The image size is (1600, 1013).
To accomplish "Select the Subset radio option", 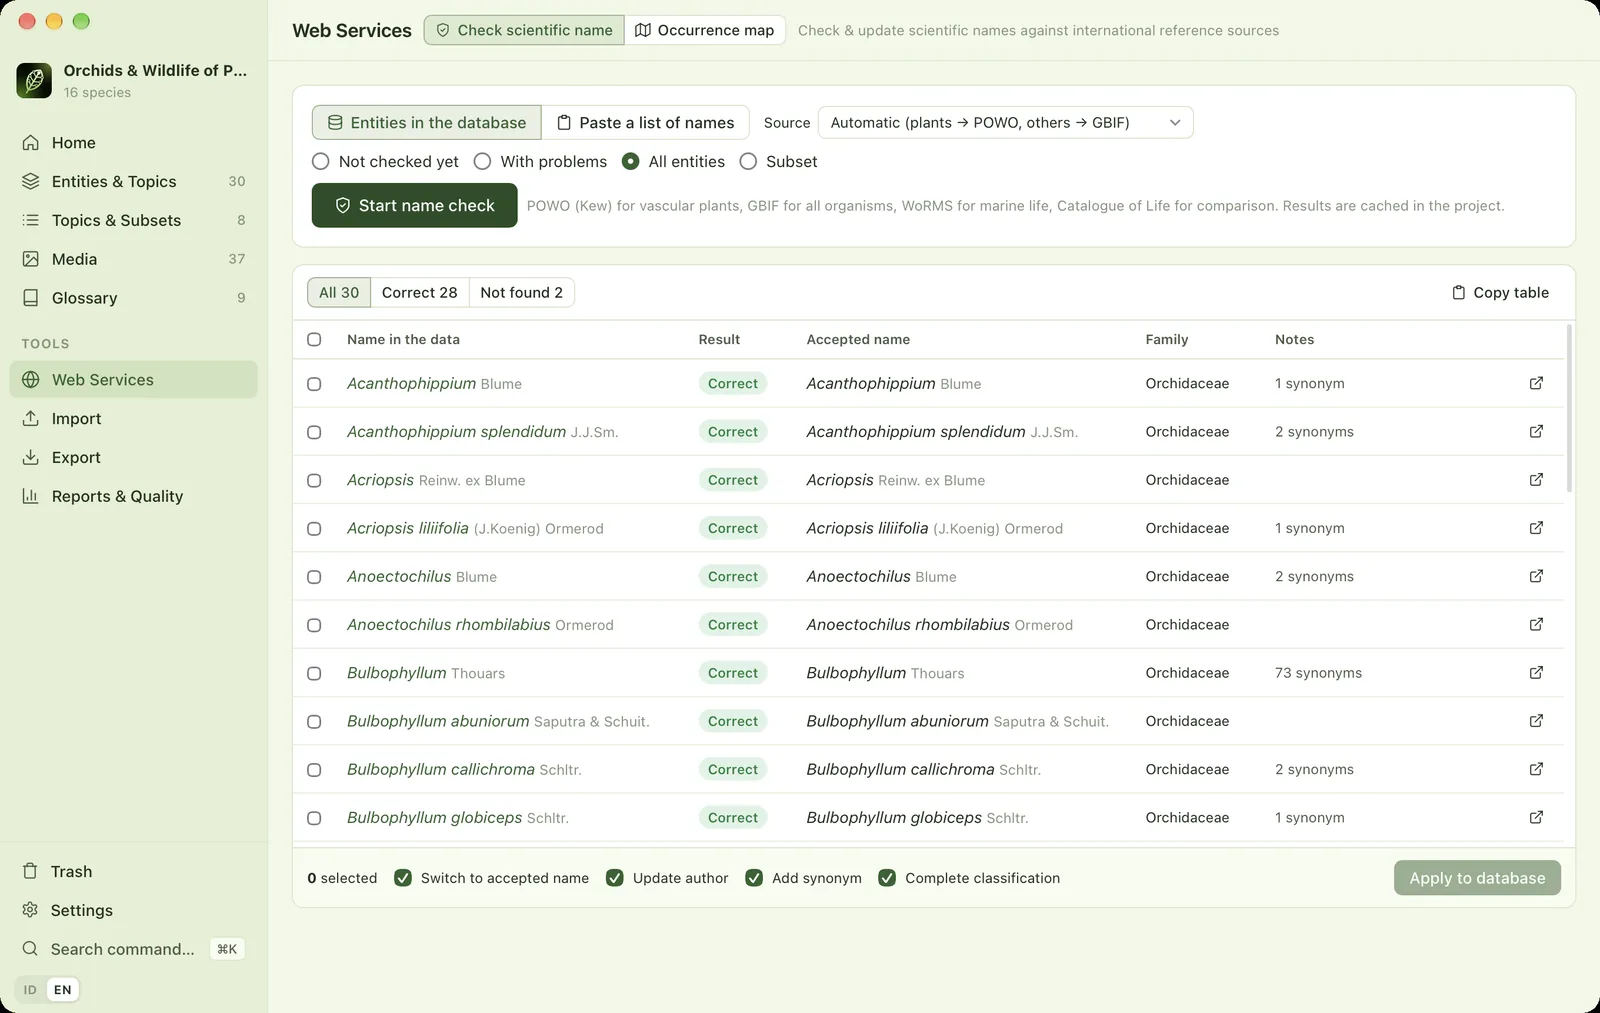I will tap(748, 161).
